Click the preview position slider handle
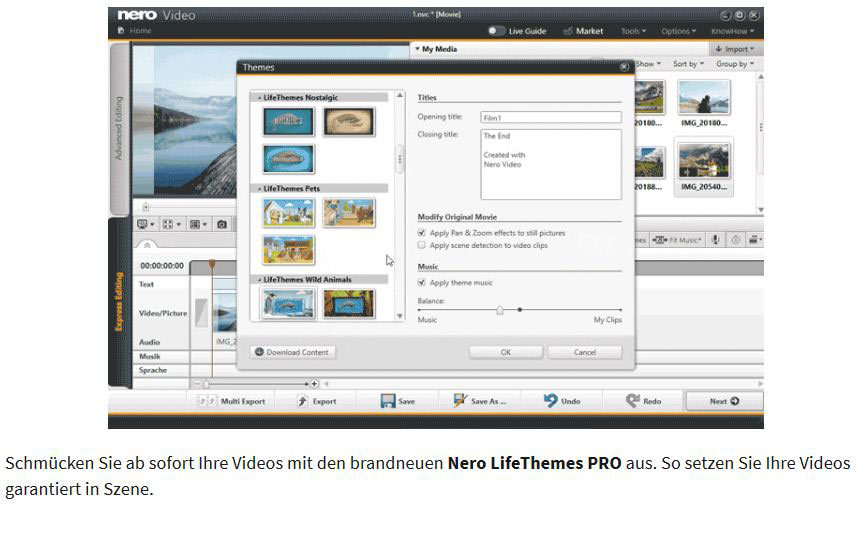This screenshot has height=534, width=868. coord(146,208)
